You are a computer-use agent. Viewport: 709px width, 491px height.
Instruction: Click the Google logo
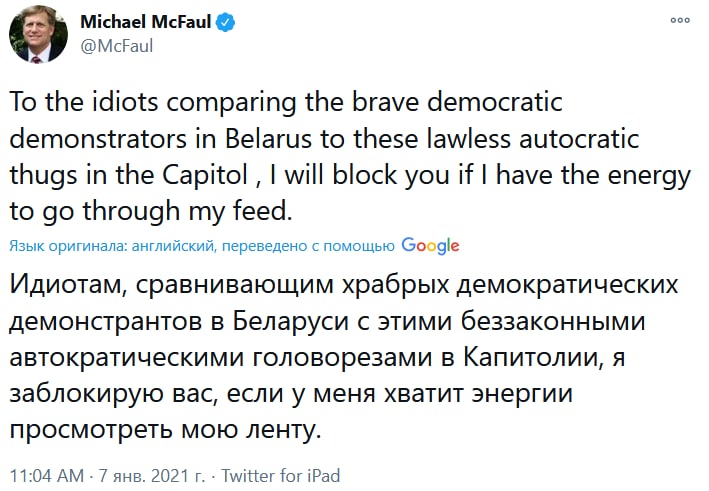430,246
